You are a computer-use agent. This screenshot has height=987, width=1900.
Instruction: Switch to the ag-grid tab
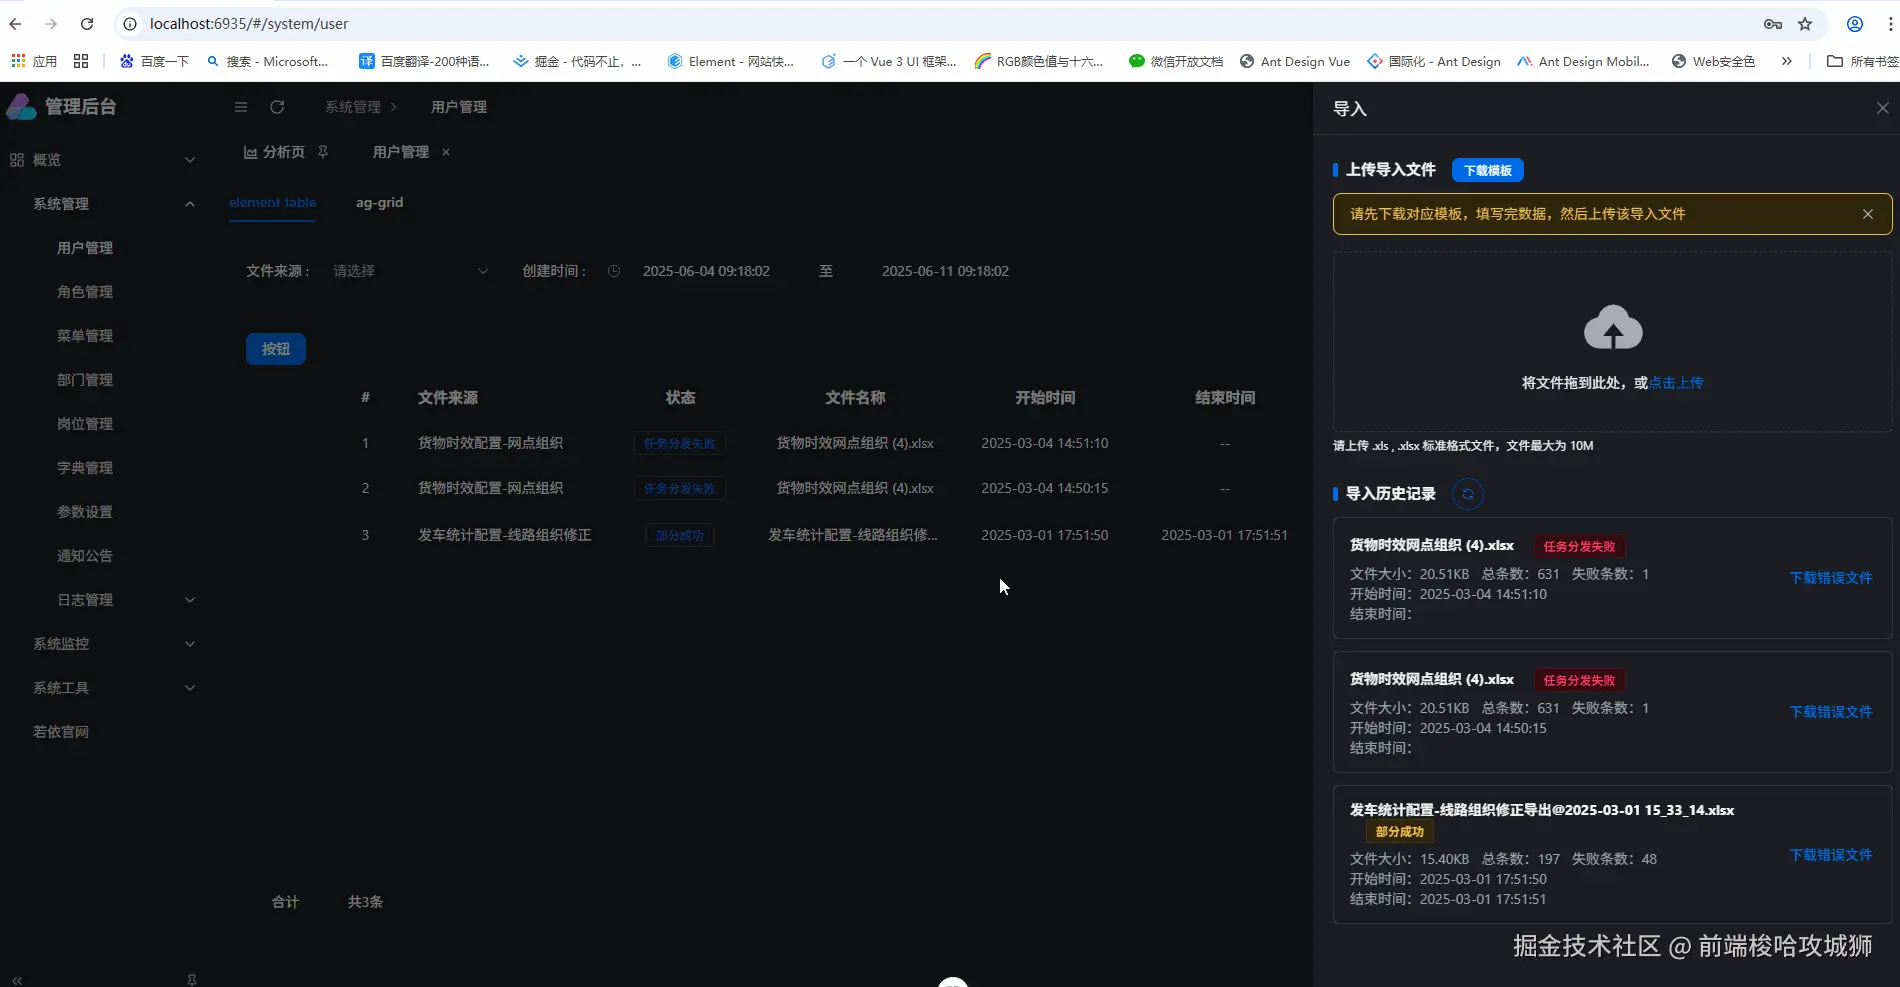380,202
